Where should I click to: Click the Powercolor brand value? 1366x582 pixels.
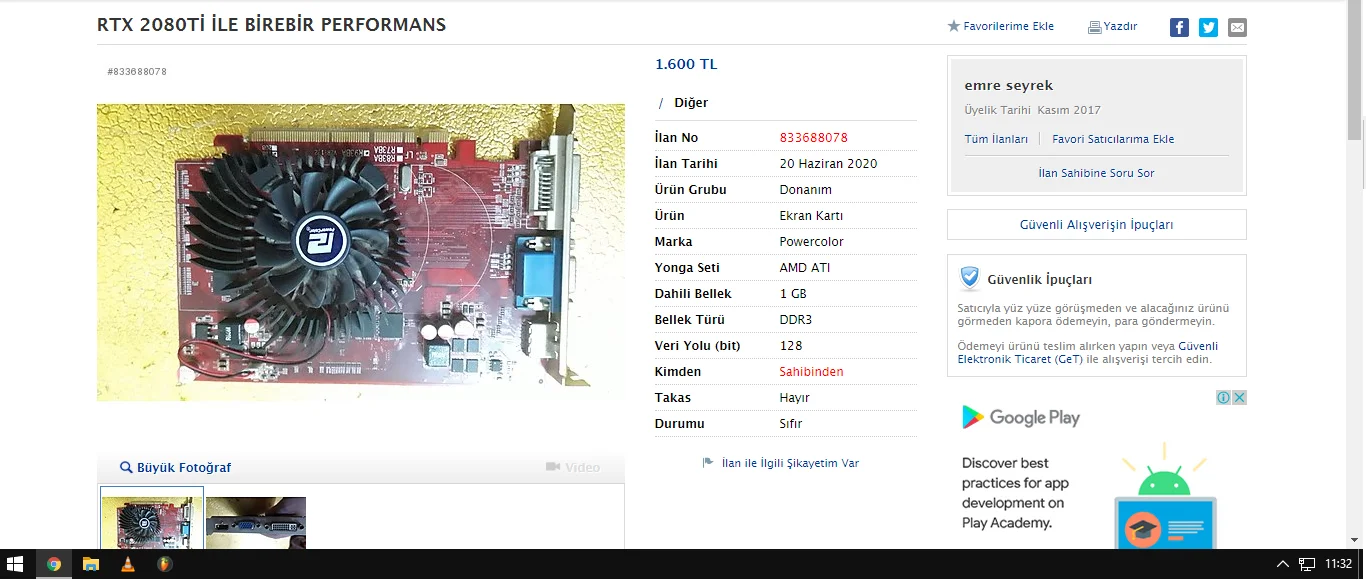[811, 241]
